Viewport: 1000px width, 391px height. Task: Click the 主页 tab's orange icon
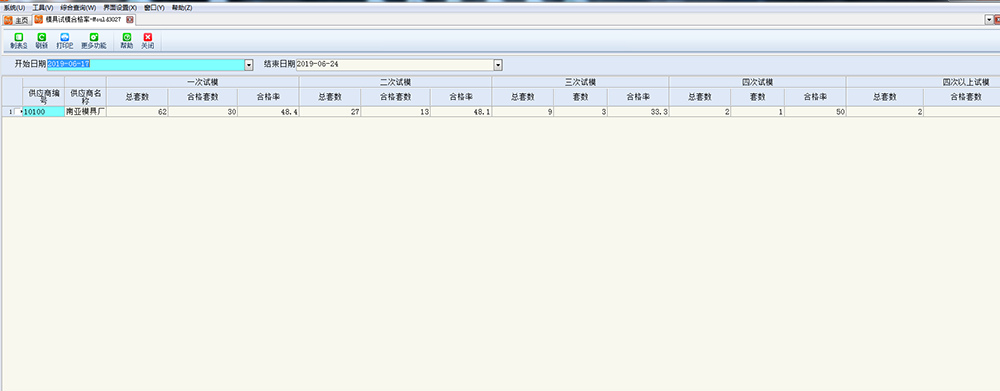point(8,20)
